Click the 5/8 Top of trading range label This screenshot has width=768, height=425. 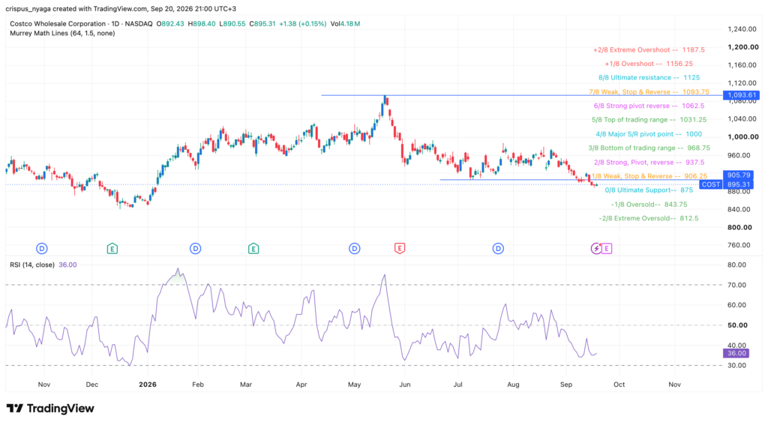[649, 119]
